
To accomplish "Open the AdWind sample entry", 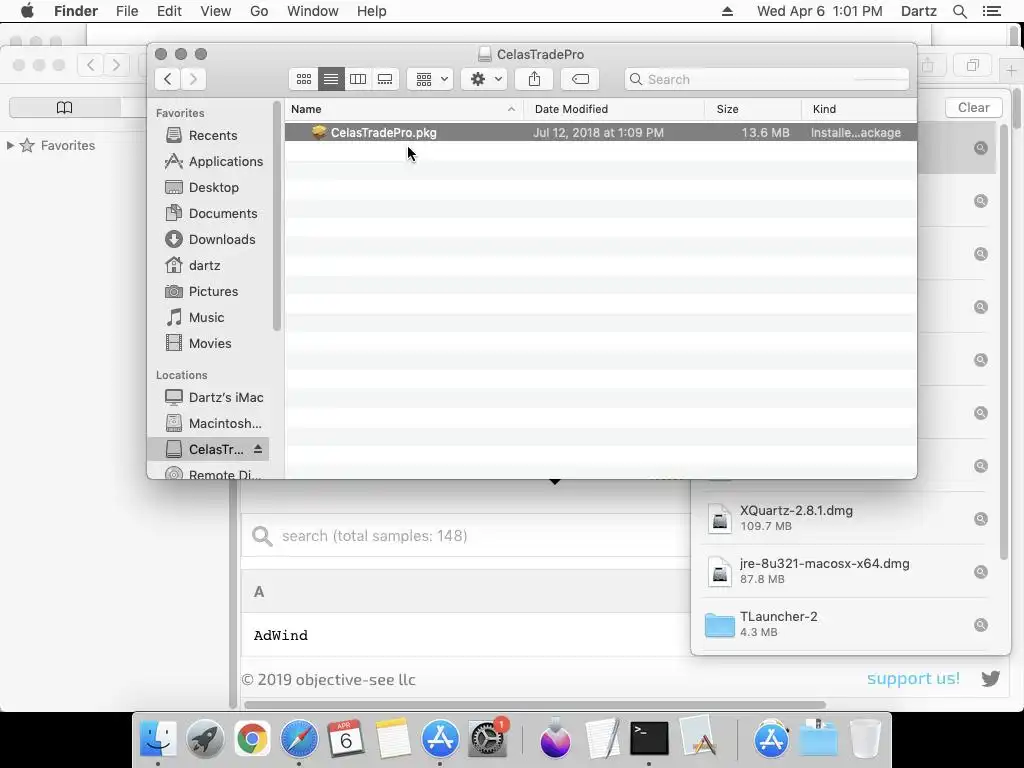I will click(x=281, y=635).
